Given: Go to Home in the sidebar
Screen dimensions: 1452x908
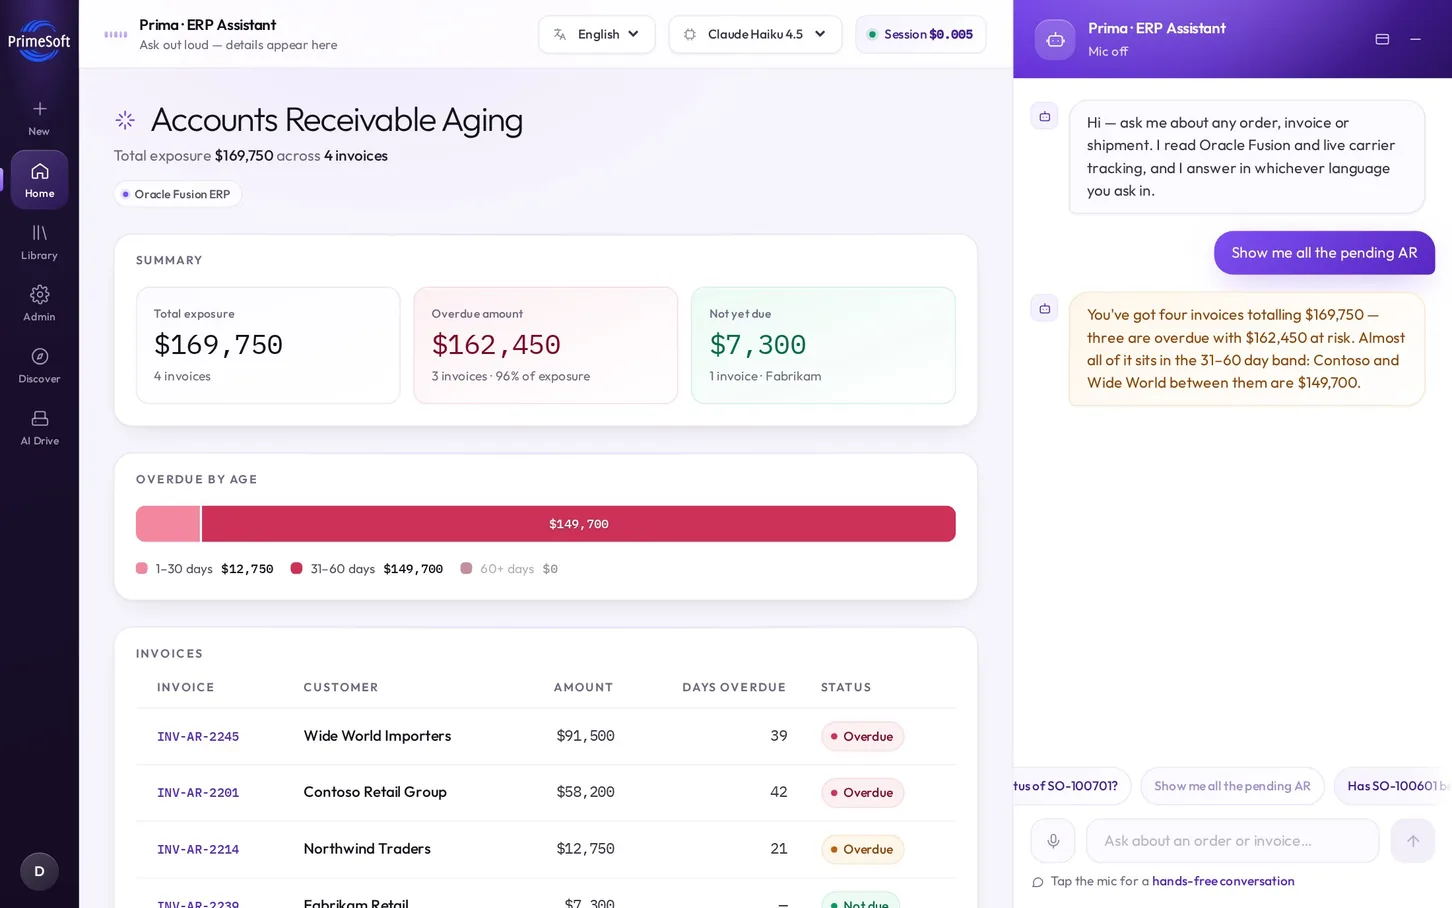Looking at the screenshot, I should pos(39,180).
